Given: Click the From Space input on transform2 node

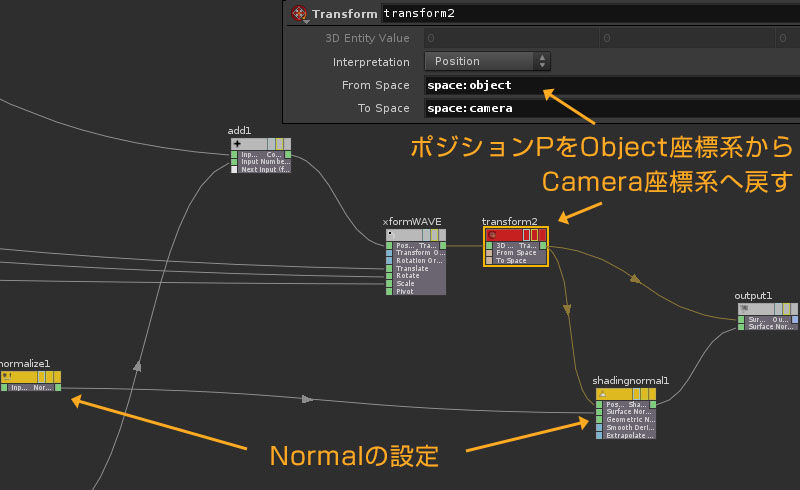Looking at the screenshot, I should pyautogui.click(x=489, y=253).
